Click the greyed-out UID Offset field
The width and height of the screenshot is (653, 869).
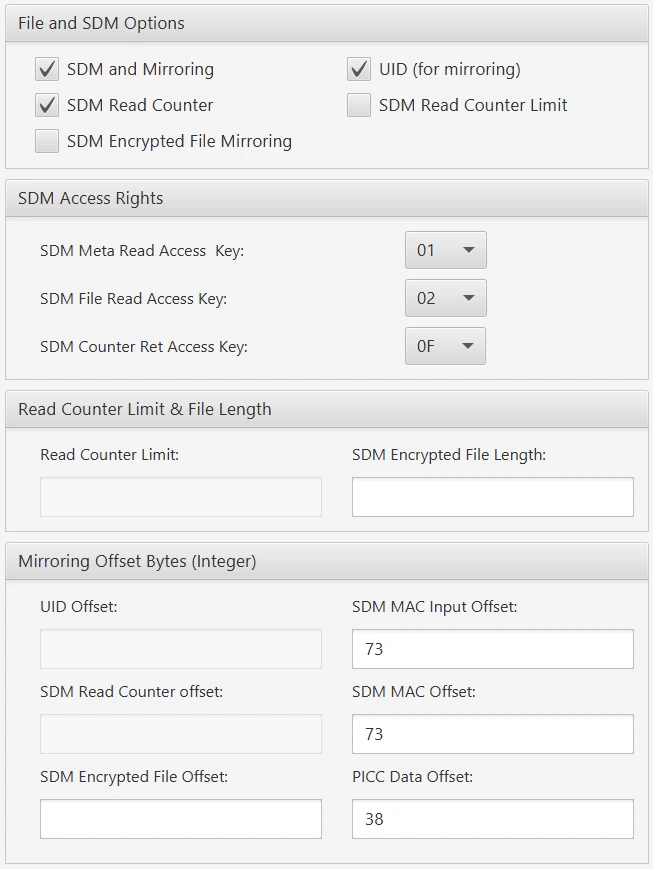pyautogui.click(x=180, y=649)
